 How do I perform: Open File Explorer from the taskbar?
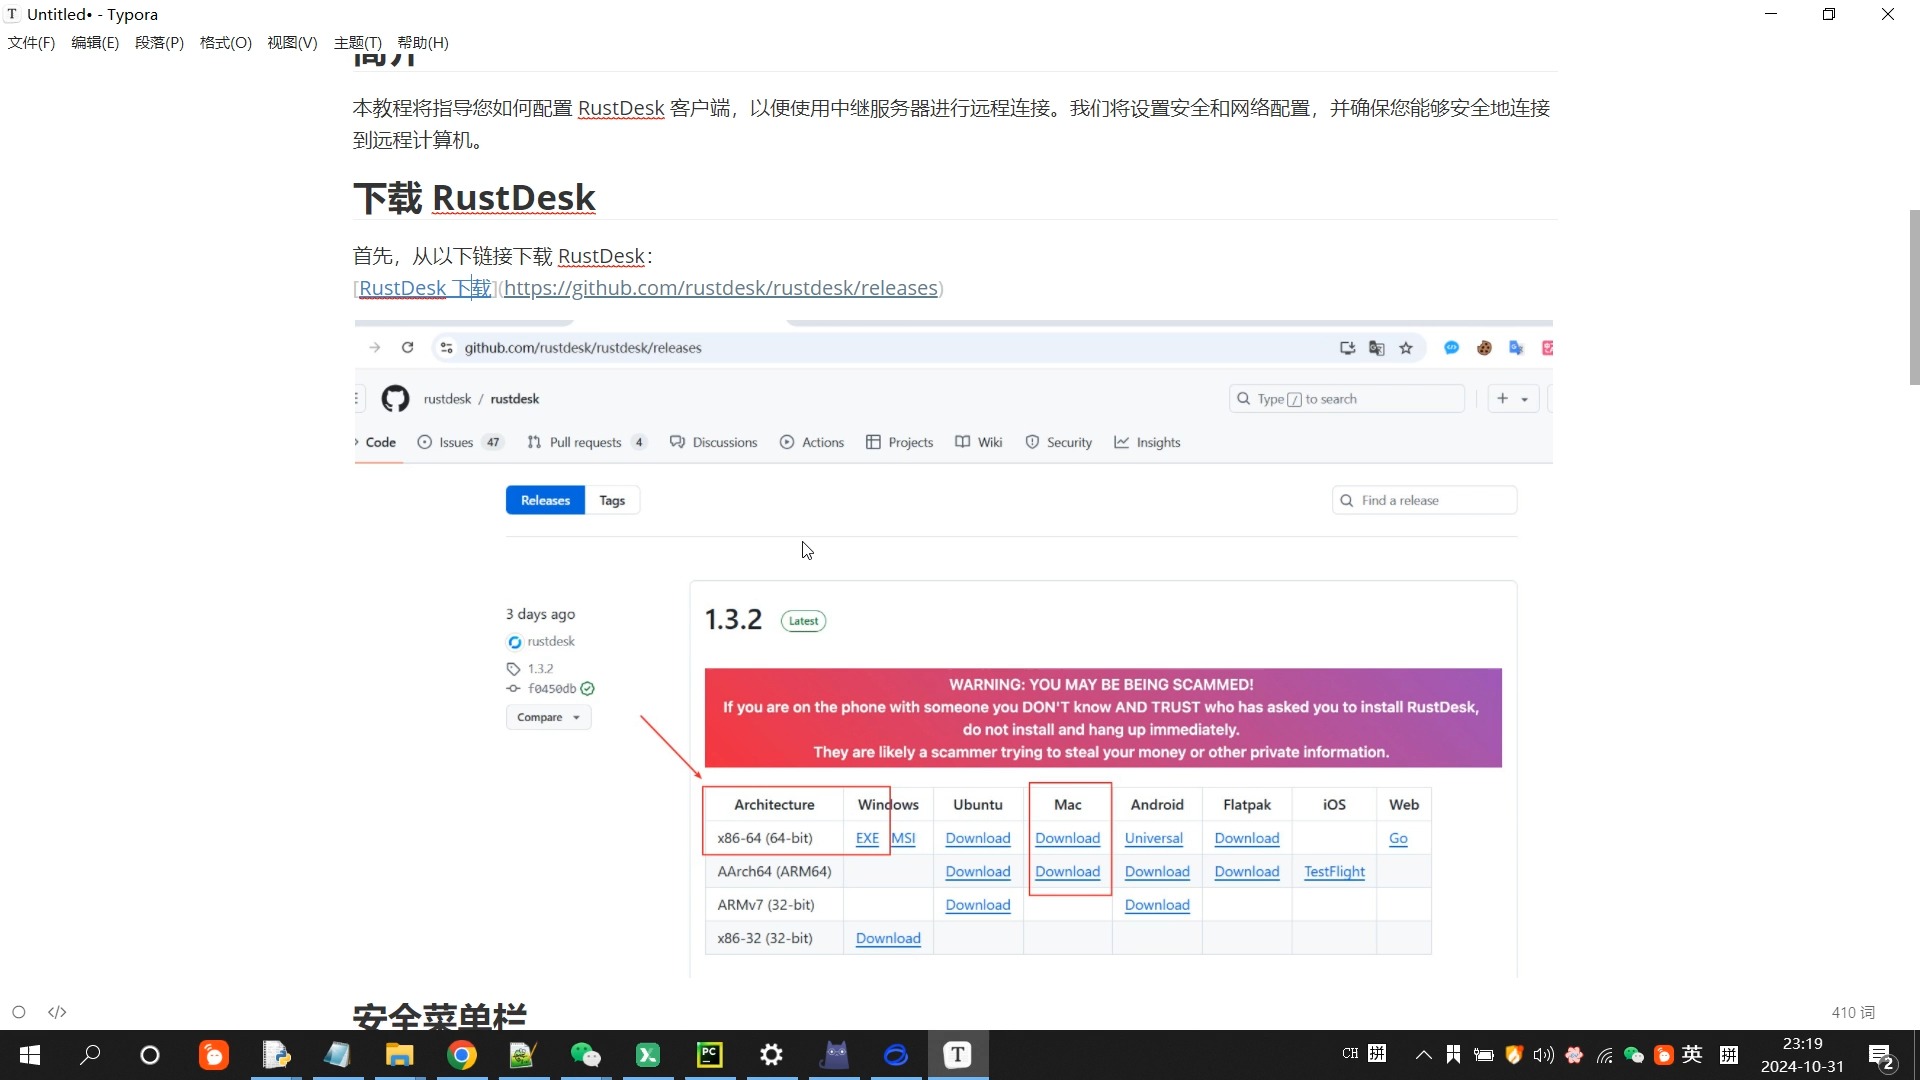coord(400,1055)
